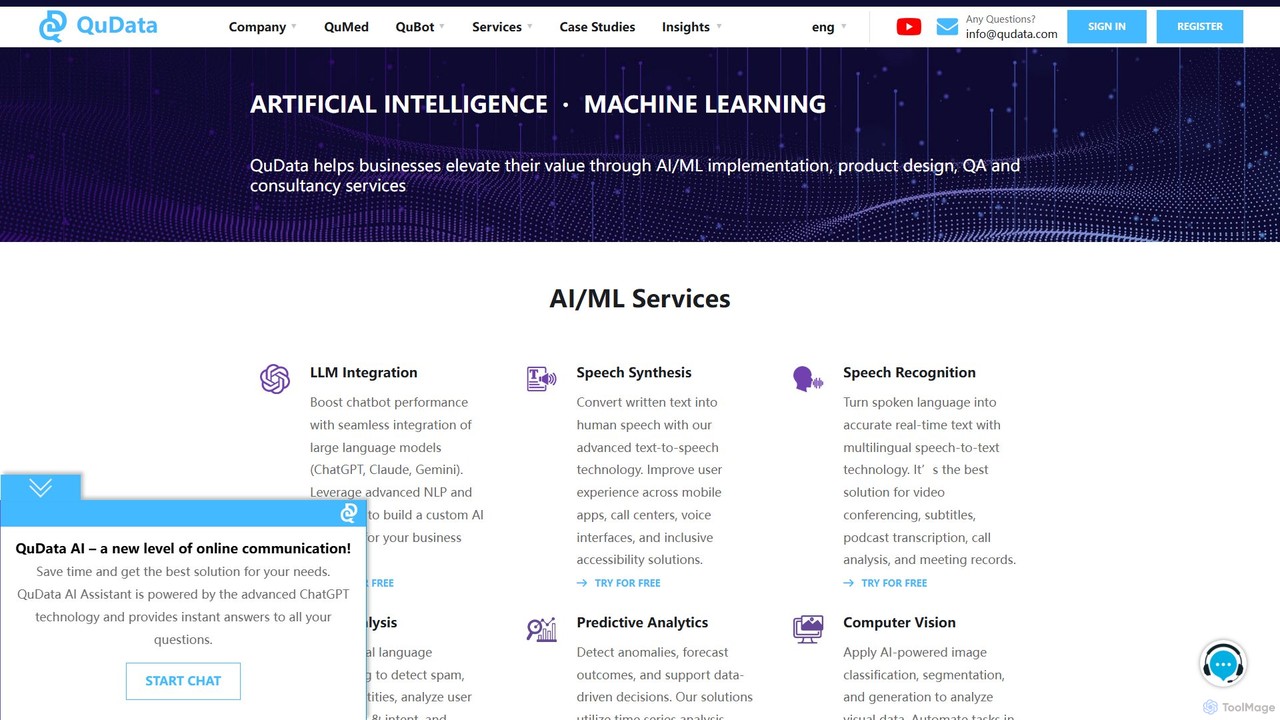Open the Speech Recognition heading
Screen dimensions: 1280x720
click(909, 372)
